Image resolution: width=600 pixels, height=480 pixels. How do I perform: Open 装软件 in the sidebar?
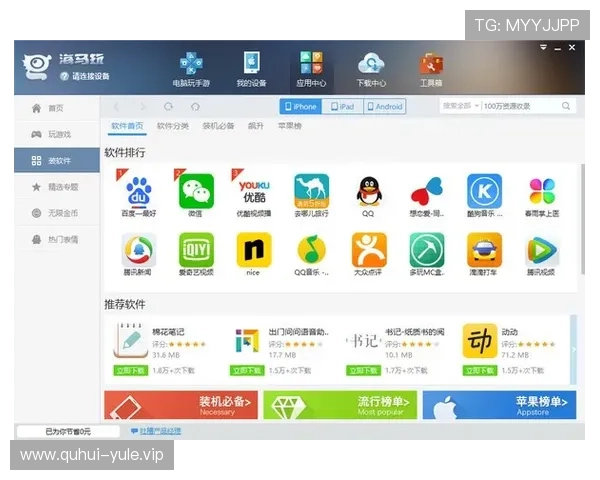pyautogui.click(x=57, y=160)
